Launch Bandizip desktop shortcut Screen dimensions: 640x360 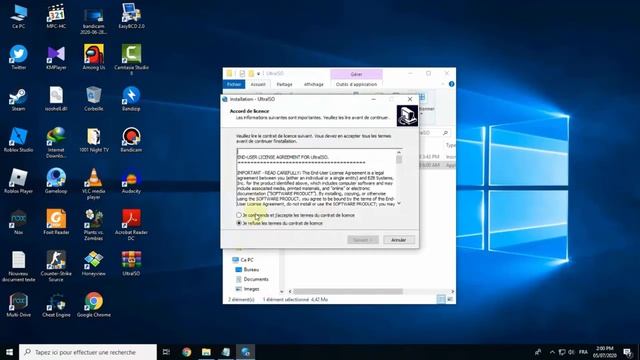point(131,99)
